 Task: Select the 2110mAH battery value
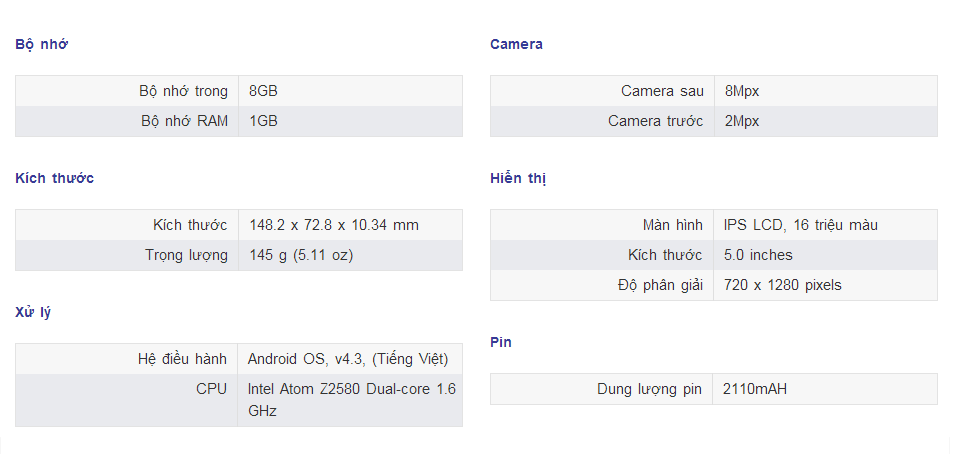(x=755, y=389)
